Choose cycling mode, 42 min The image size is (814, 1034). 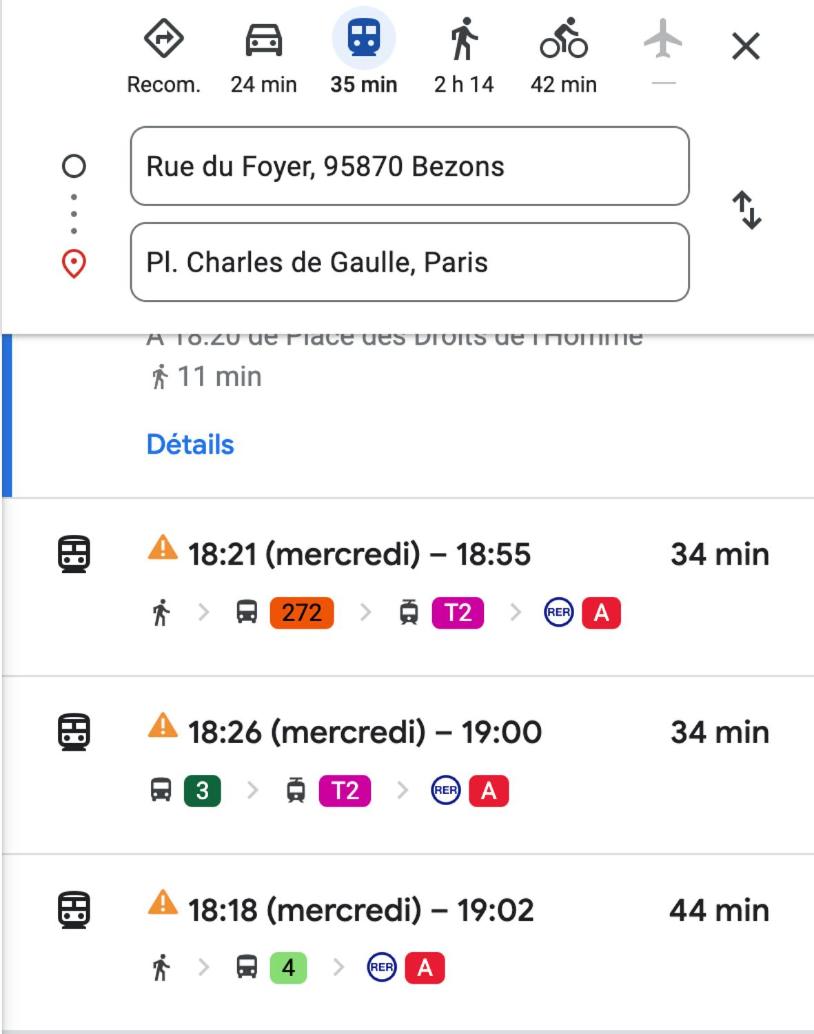tap(563, 41)
